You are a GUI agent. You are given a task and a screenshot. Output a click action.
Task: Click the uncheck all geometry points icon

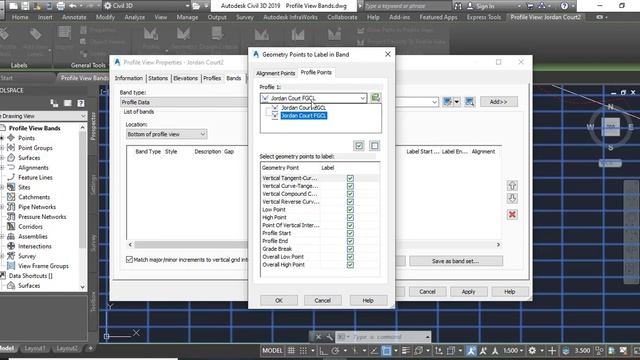374,146
